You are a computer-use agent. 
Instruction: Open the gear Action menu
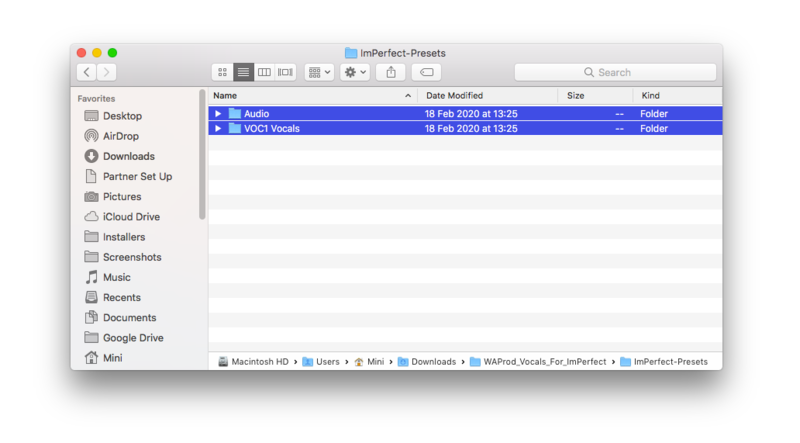(x=355, y=72)
